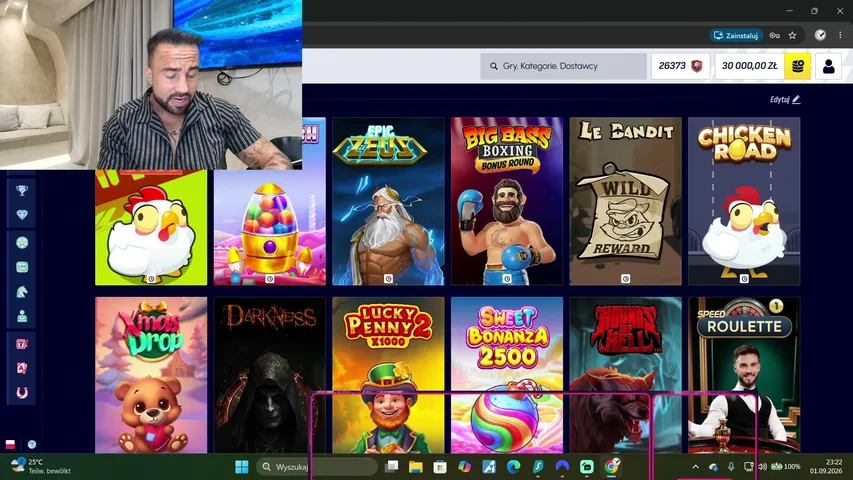Open the clock showing 23:22
This screenshot has height=480, width=853.
tap(826, 466)
